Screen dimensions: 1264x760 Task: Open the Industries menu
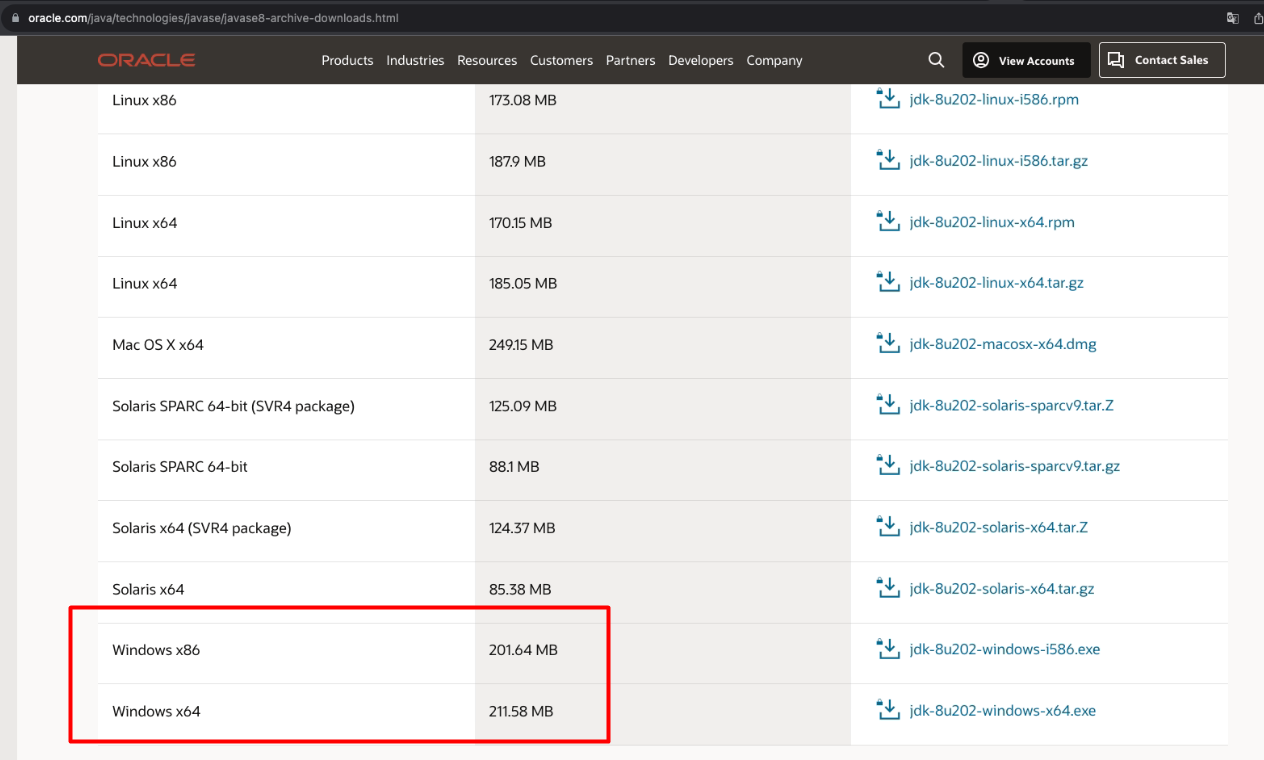tap(415, 60)
